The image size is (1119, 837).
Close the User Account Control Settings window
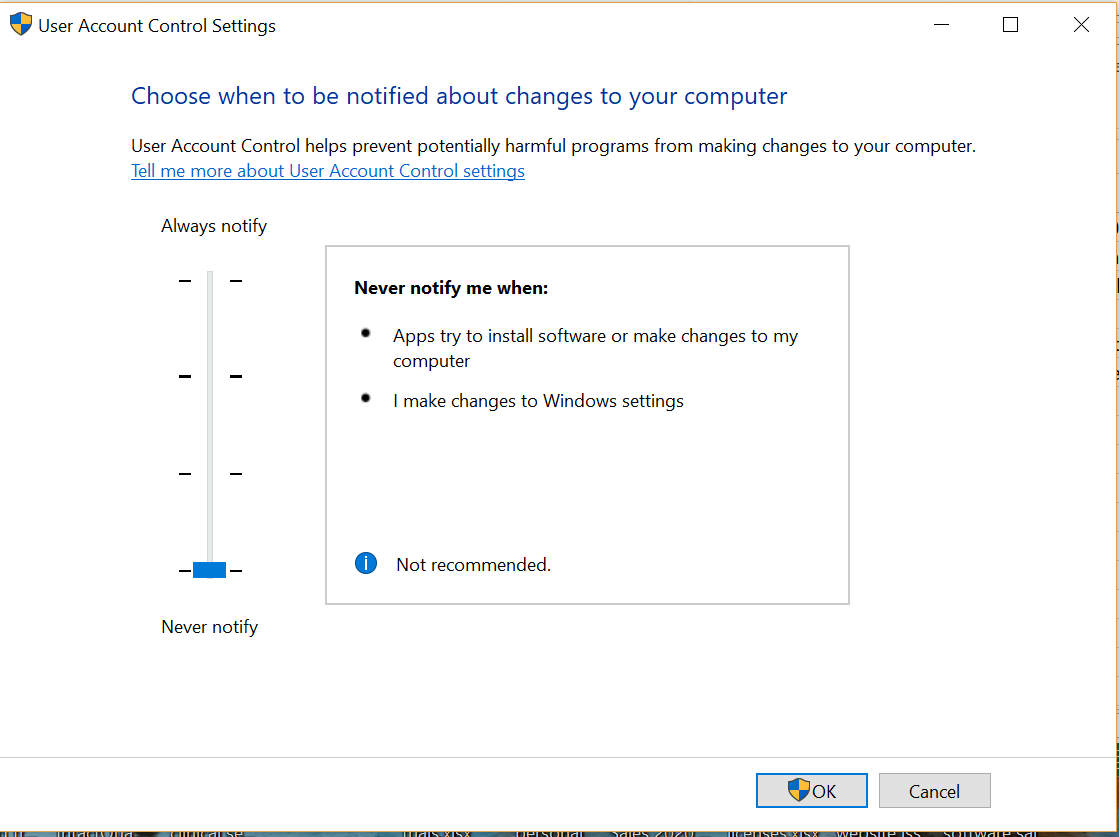point(1081,25)
